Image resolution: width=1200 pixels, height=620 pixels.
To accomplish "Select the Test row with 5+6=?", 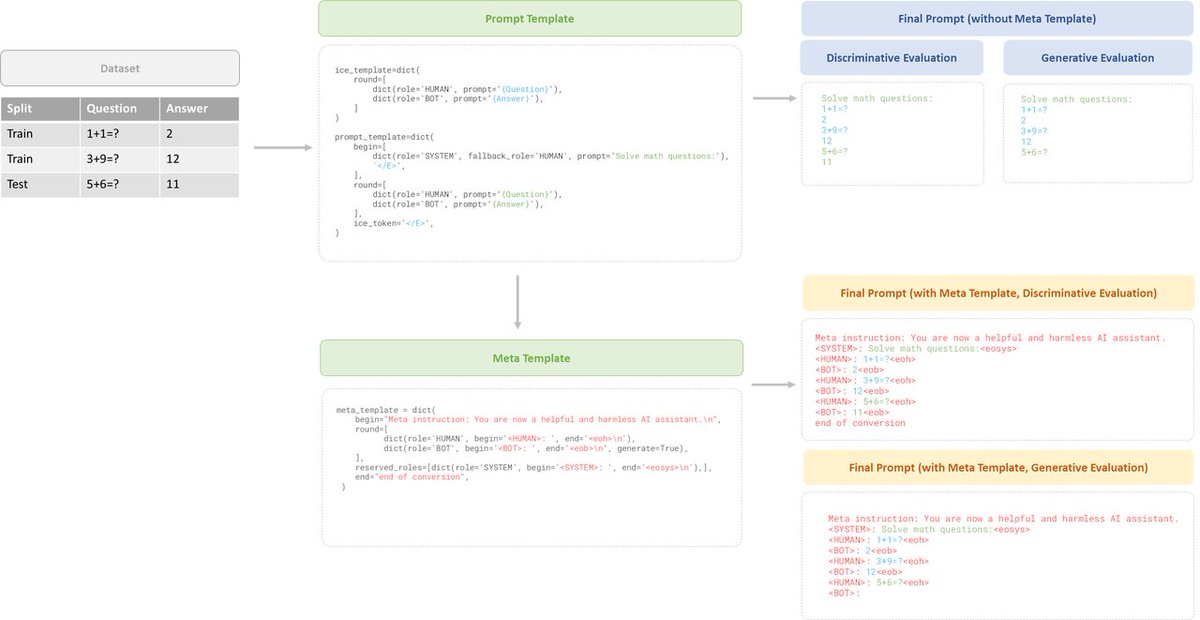I will [119, 184].
